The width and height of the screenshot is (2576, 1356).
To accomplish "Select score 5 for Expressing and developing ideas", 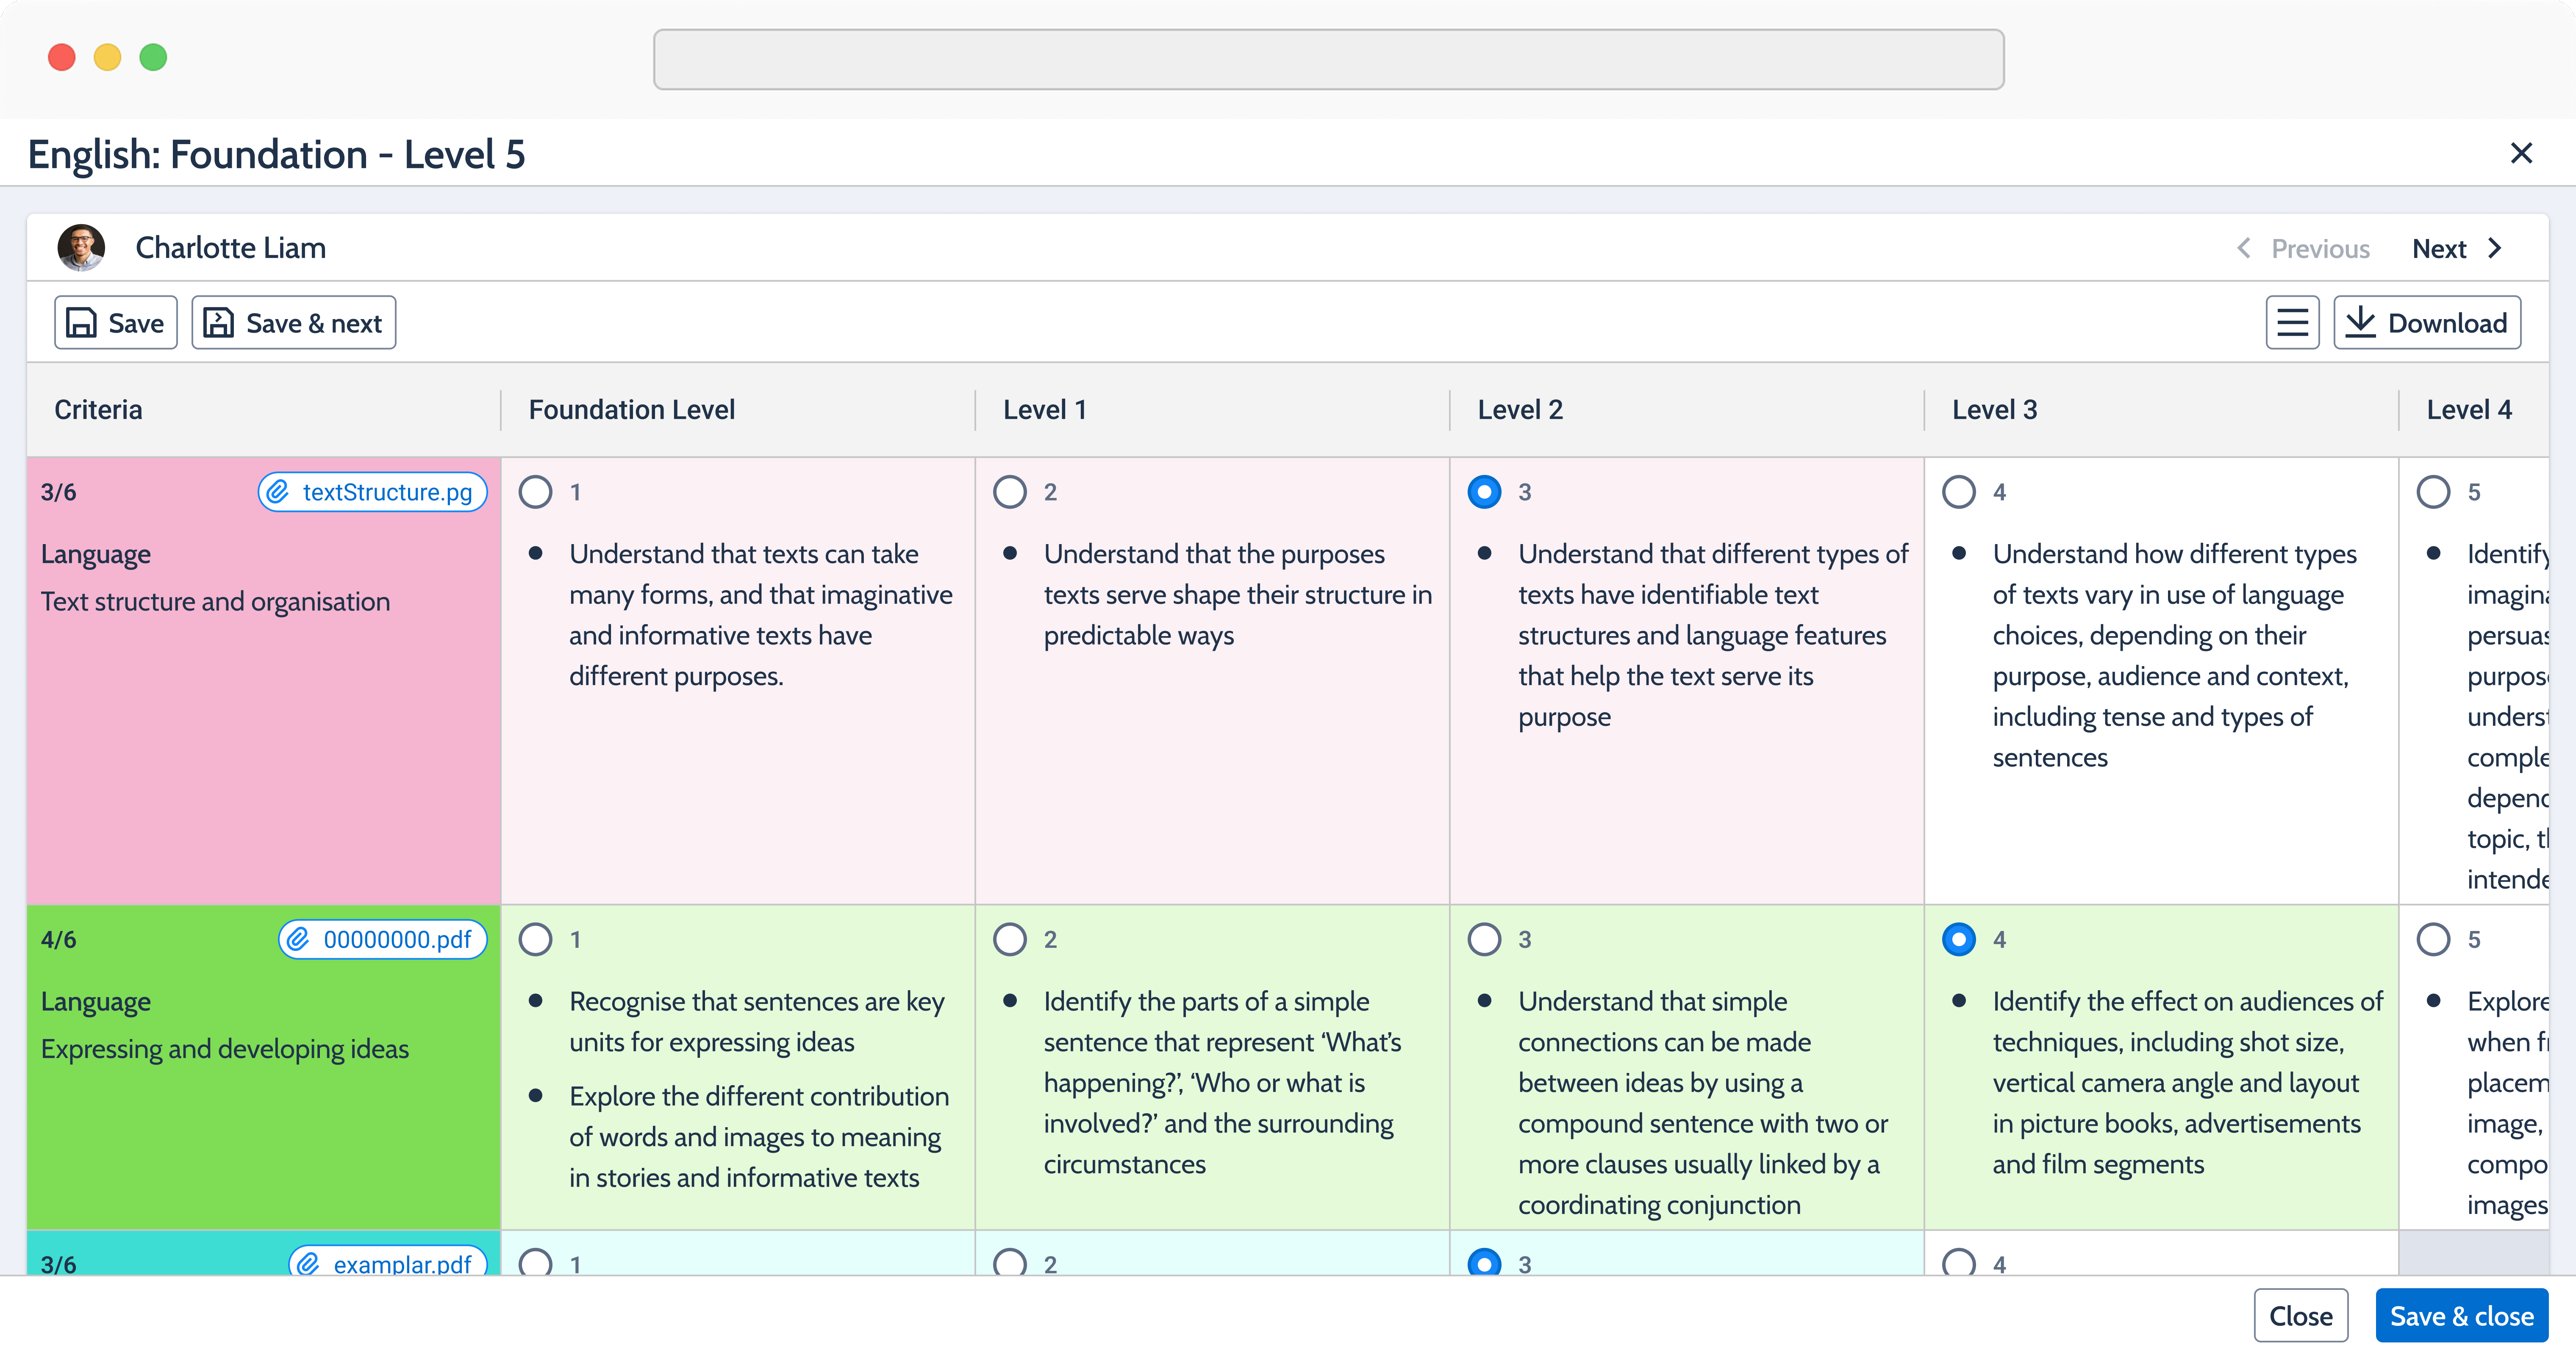I will pyautogui.click(x=2433, y=939).
